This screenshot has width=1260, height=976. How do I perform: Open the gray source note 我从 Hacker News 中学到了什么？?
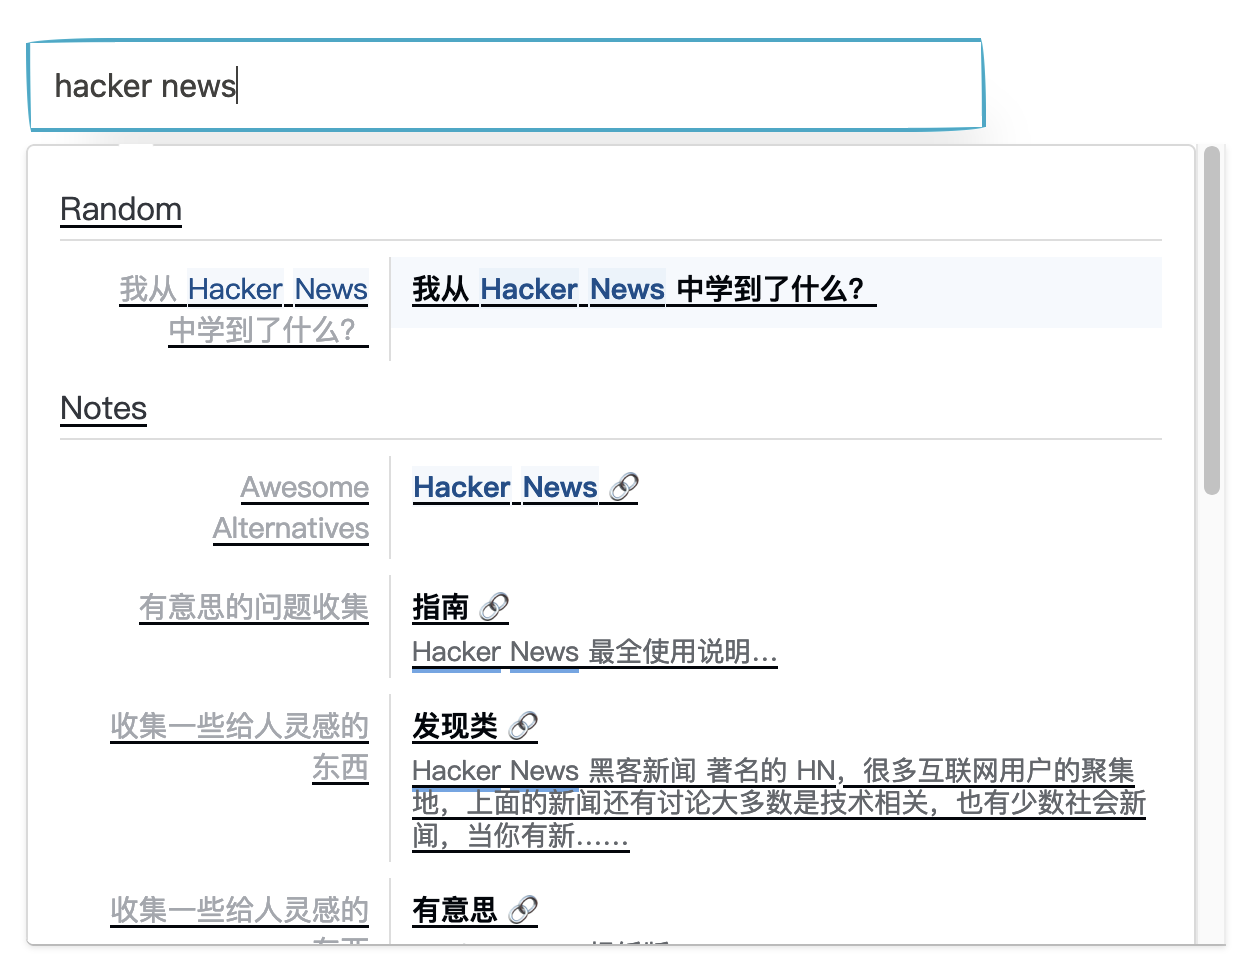pos(244,309)
